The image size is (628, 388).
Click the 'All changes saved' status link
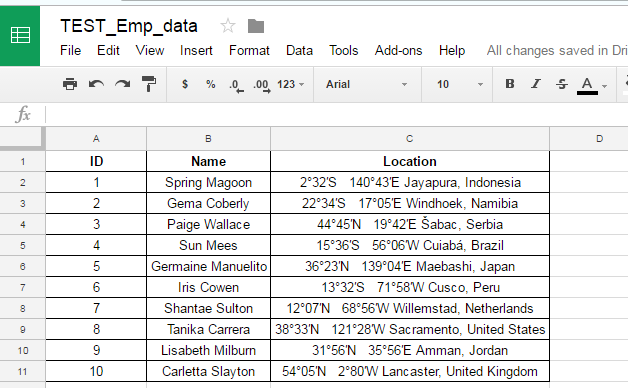click(x=557, y=50)
